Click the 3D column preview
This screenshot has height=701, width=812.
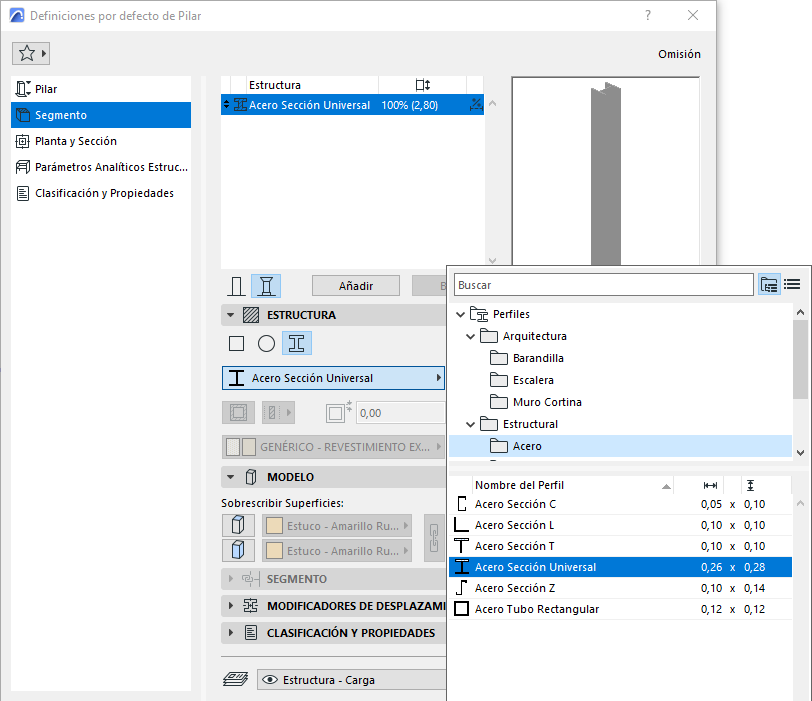(x=605, y=171)
